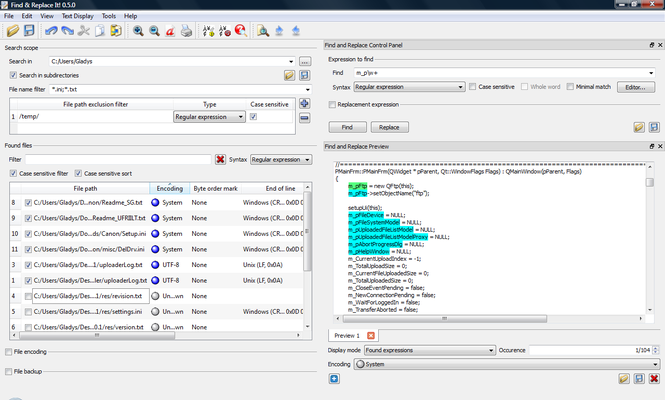Toggle Search in subdirectories checkbox
Image resolution: width=665 pixels, height=400 pixels.
[13, 75]
